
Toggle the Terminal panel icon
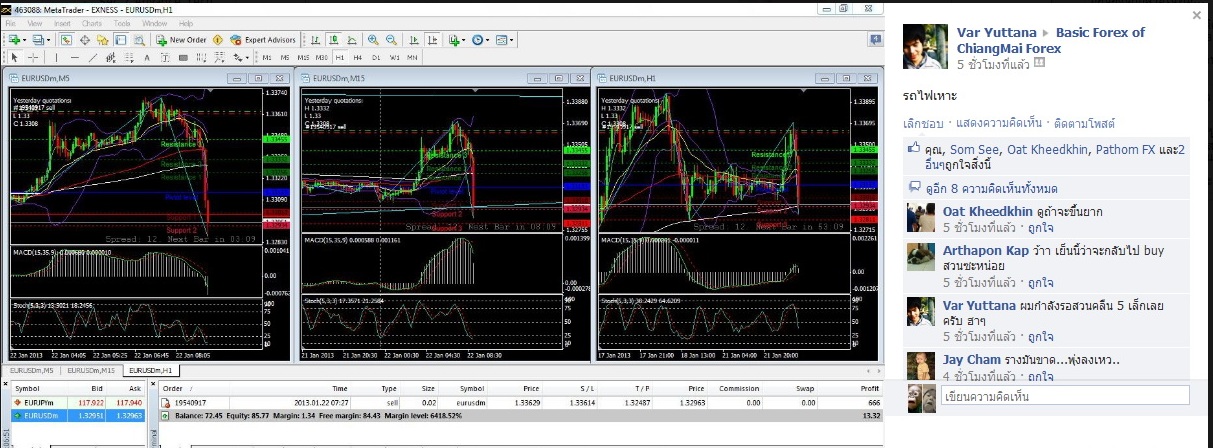[120, 40]
